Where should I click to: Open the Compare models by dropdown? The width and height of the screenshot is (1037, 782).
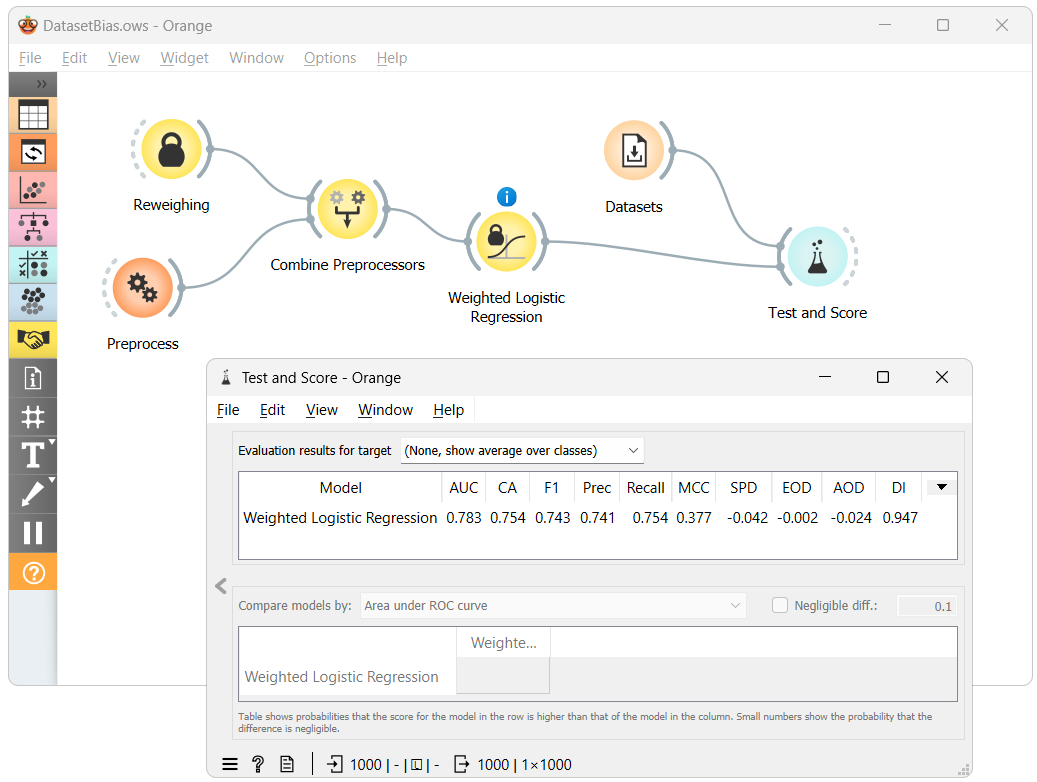tap(553, 605)
